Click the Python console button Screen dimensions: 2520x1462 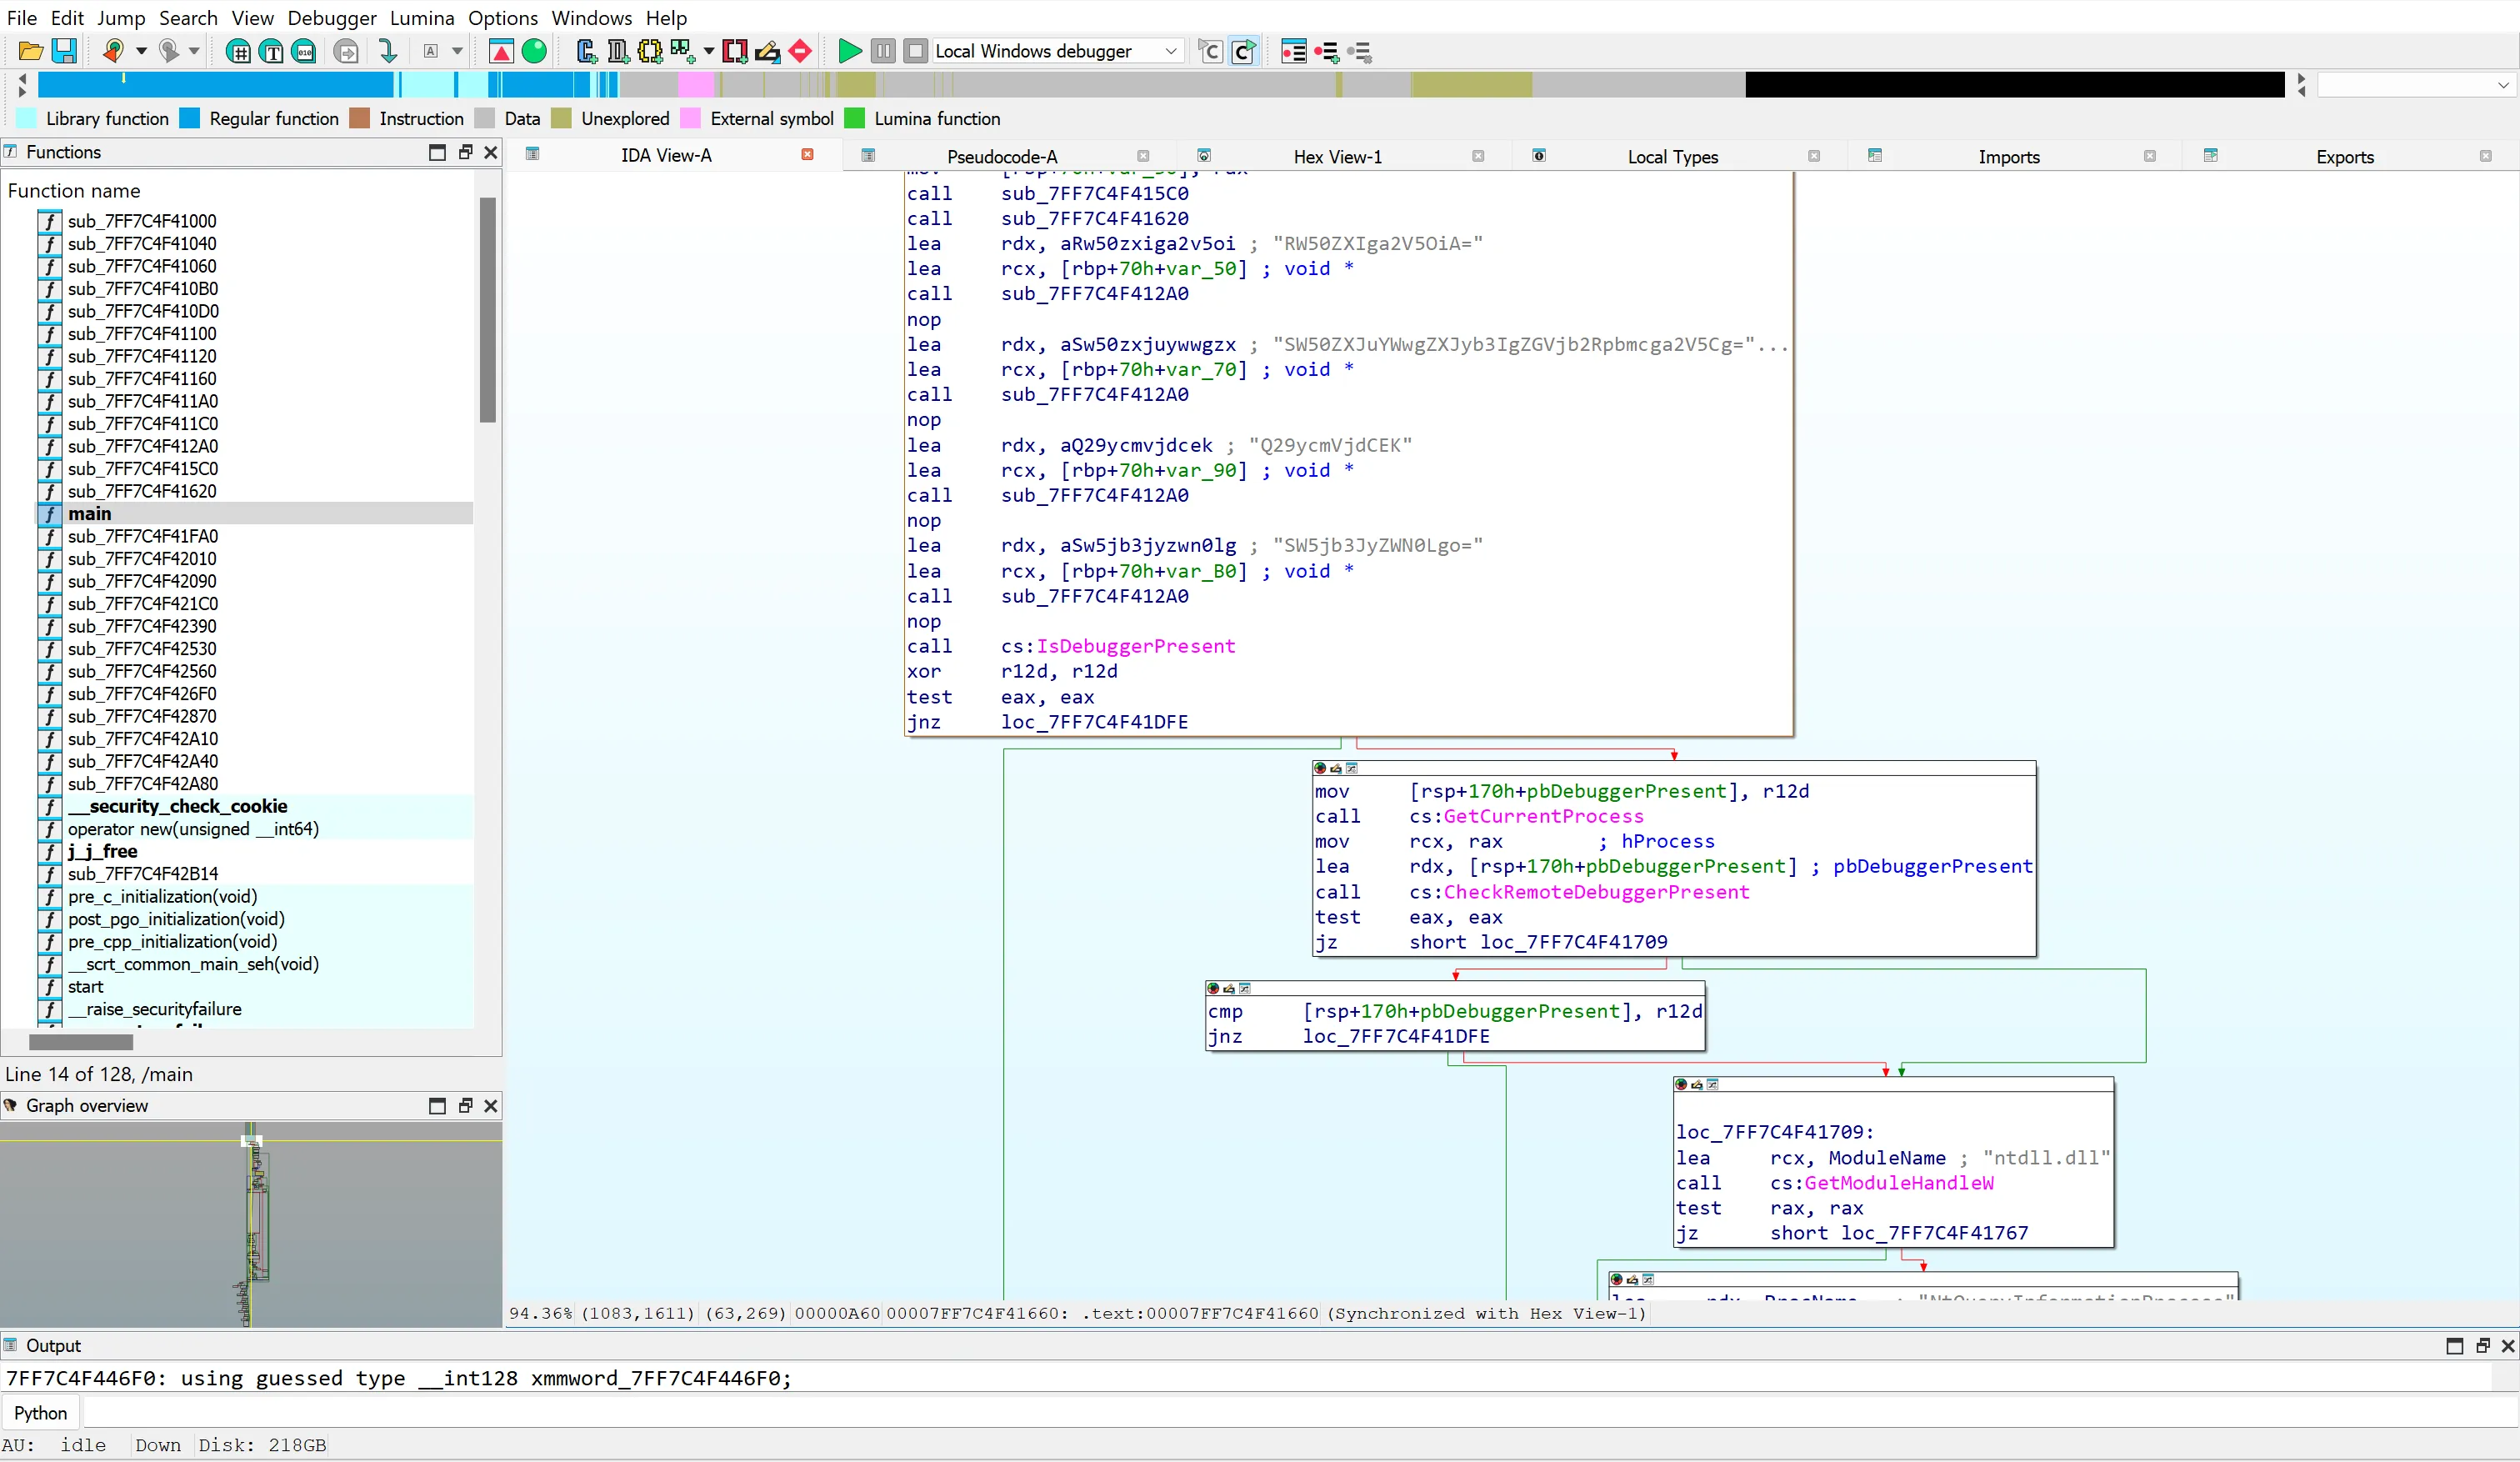(41, 1413)
